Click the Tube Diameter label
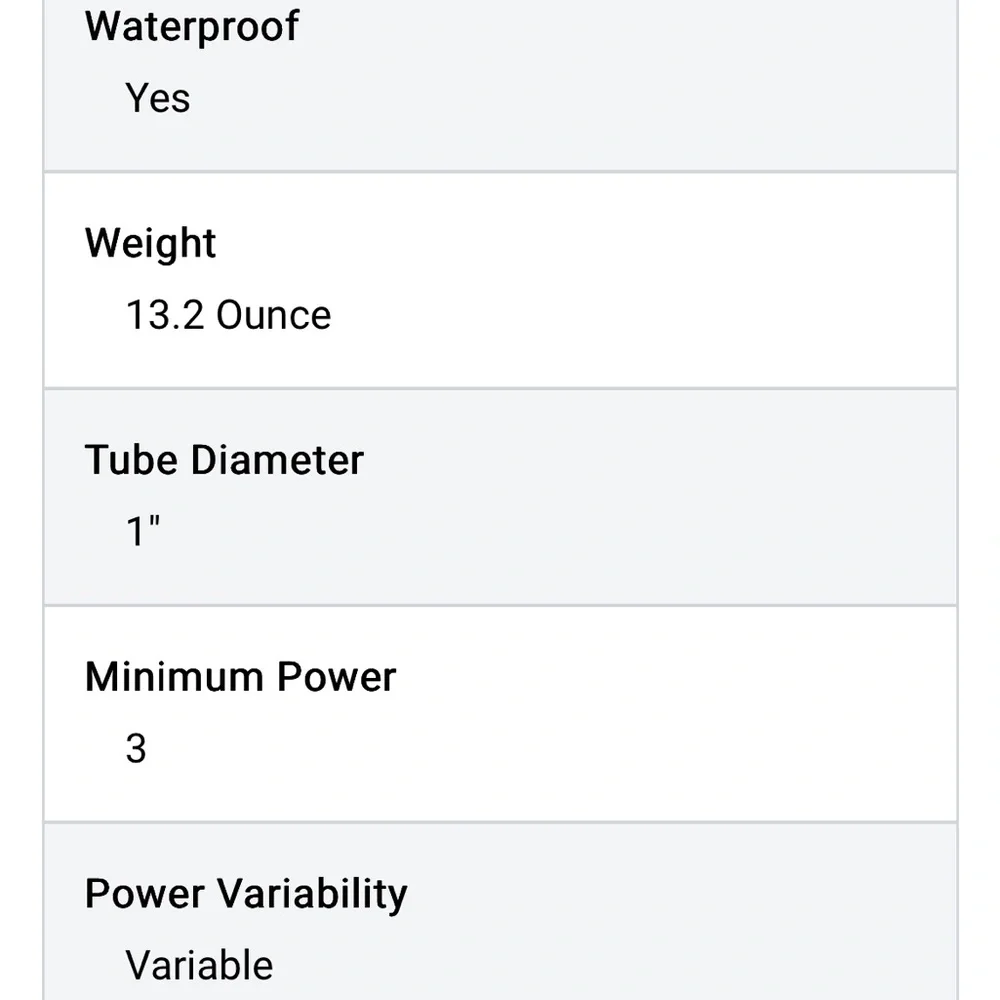This screenshot has width=1000, height=1000. click(224, 460)
